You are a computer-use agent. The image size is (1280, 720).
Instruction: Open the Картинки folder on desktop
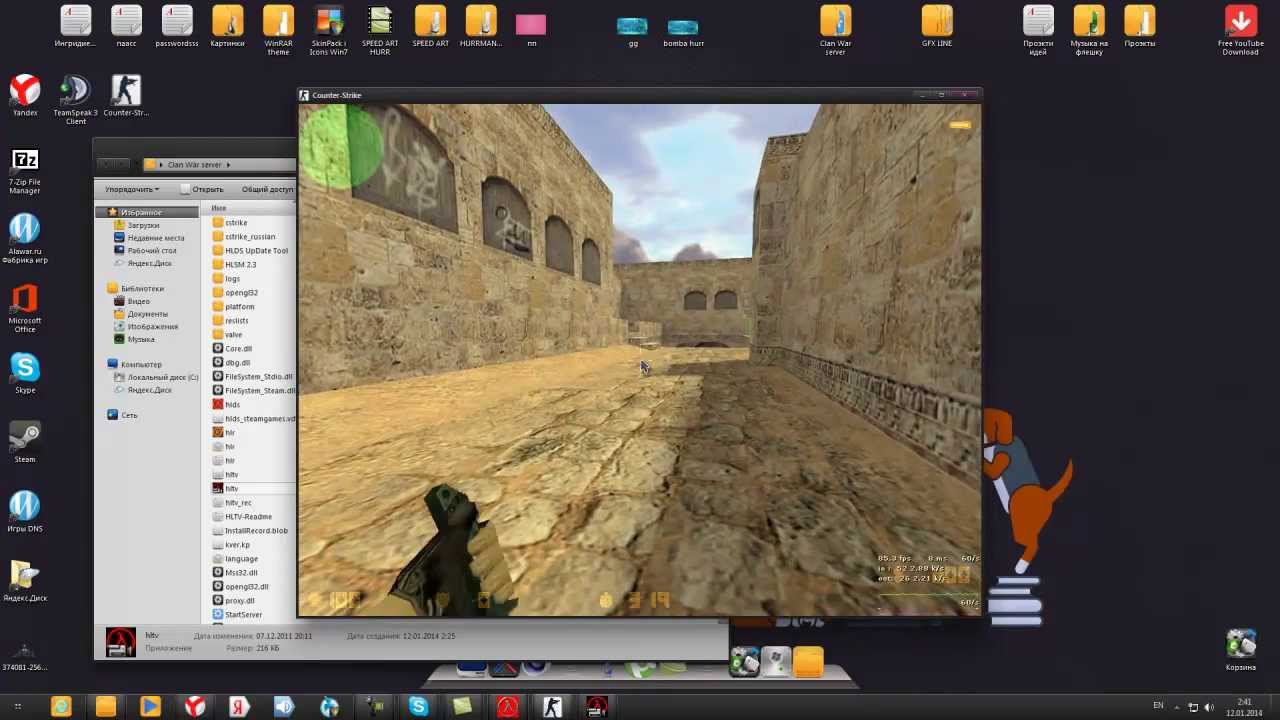(x=227, y=27)
